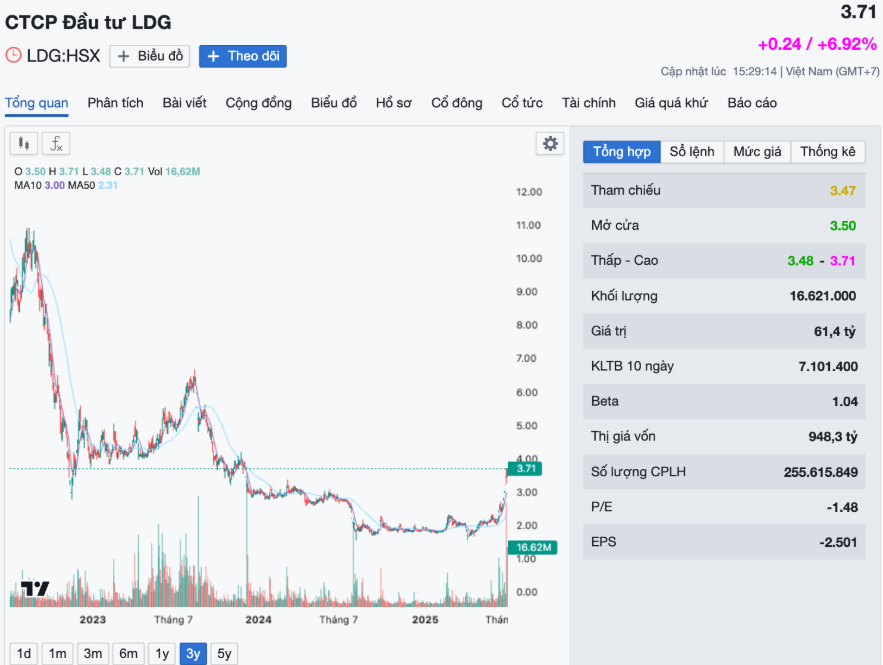The width and height of the screenshot is (883, 665).
Task: Select the 3y time range
Action: click(193, 653)
